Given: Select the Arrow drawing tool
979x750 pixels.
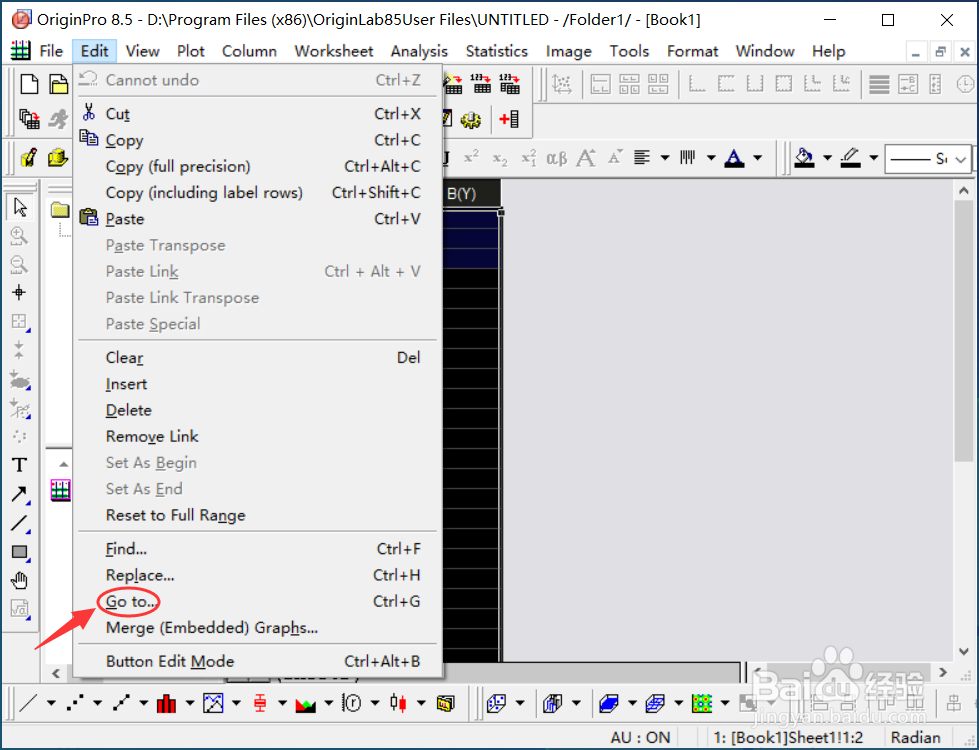Looking at the screenshot, I should click(x=19, y=494).
